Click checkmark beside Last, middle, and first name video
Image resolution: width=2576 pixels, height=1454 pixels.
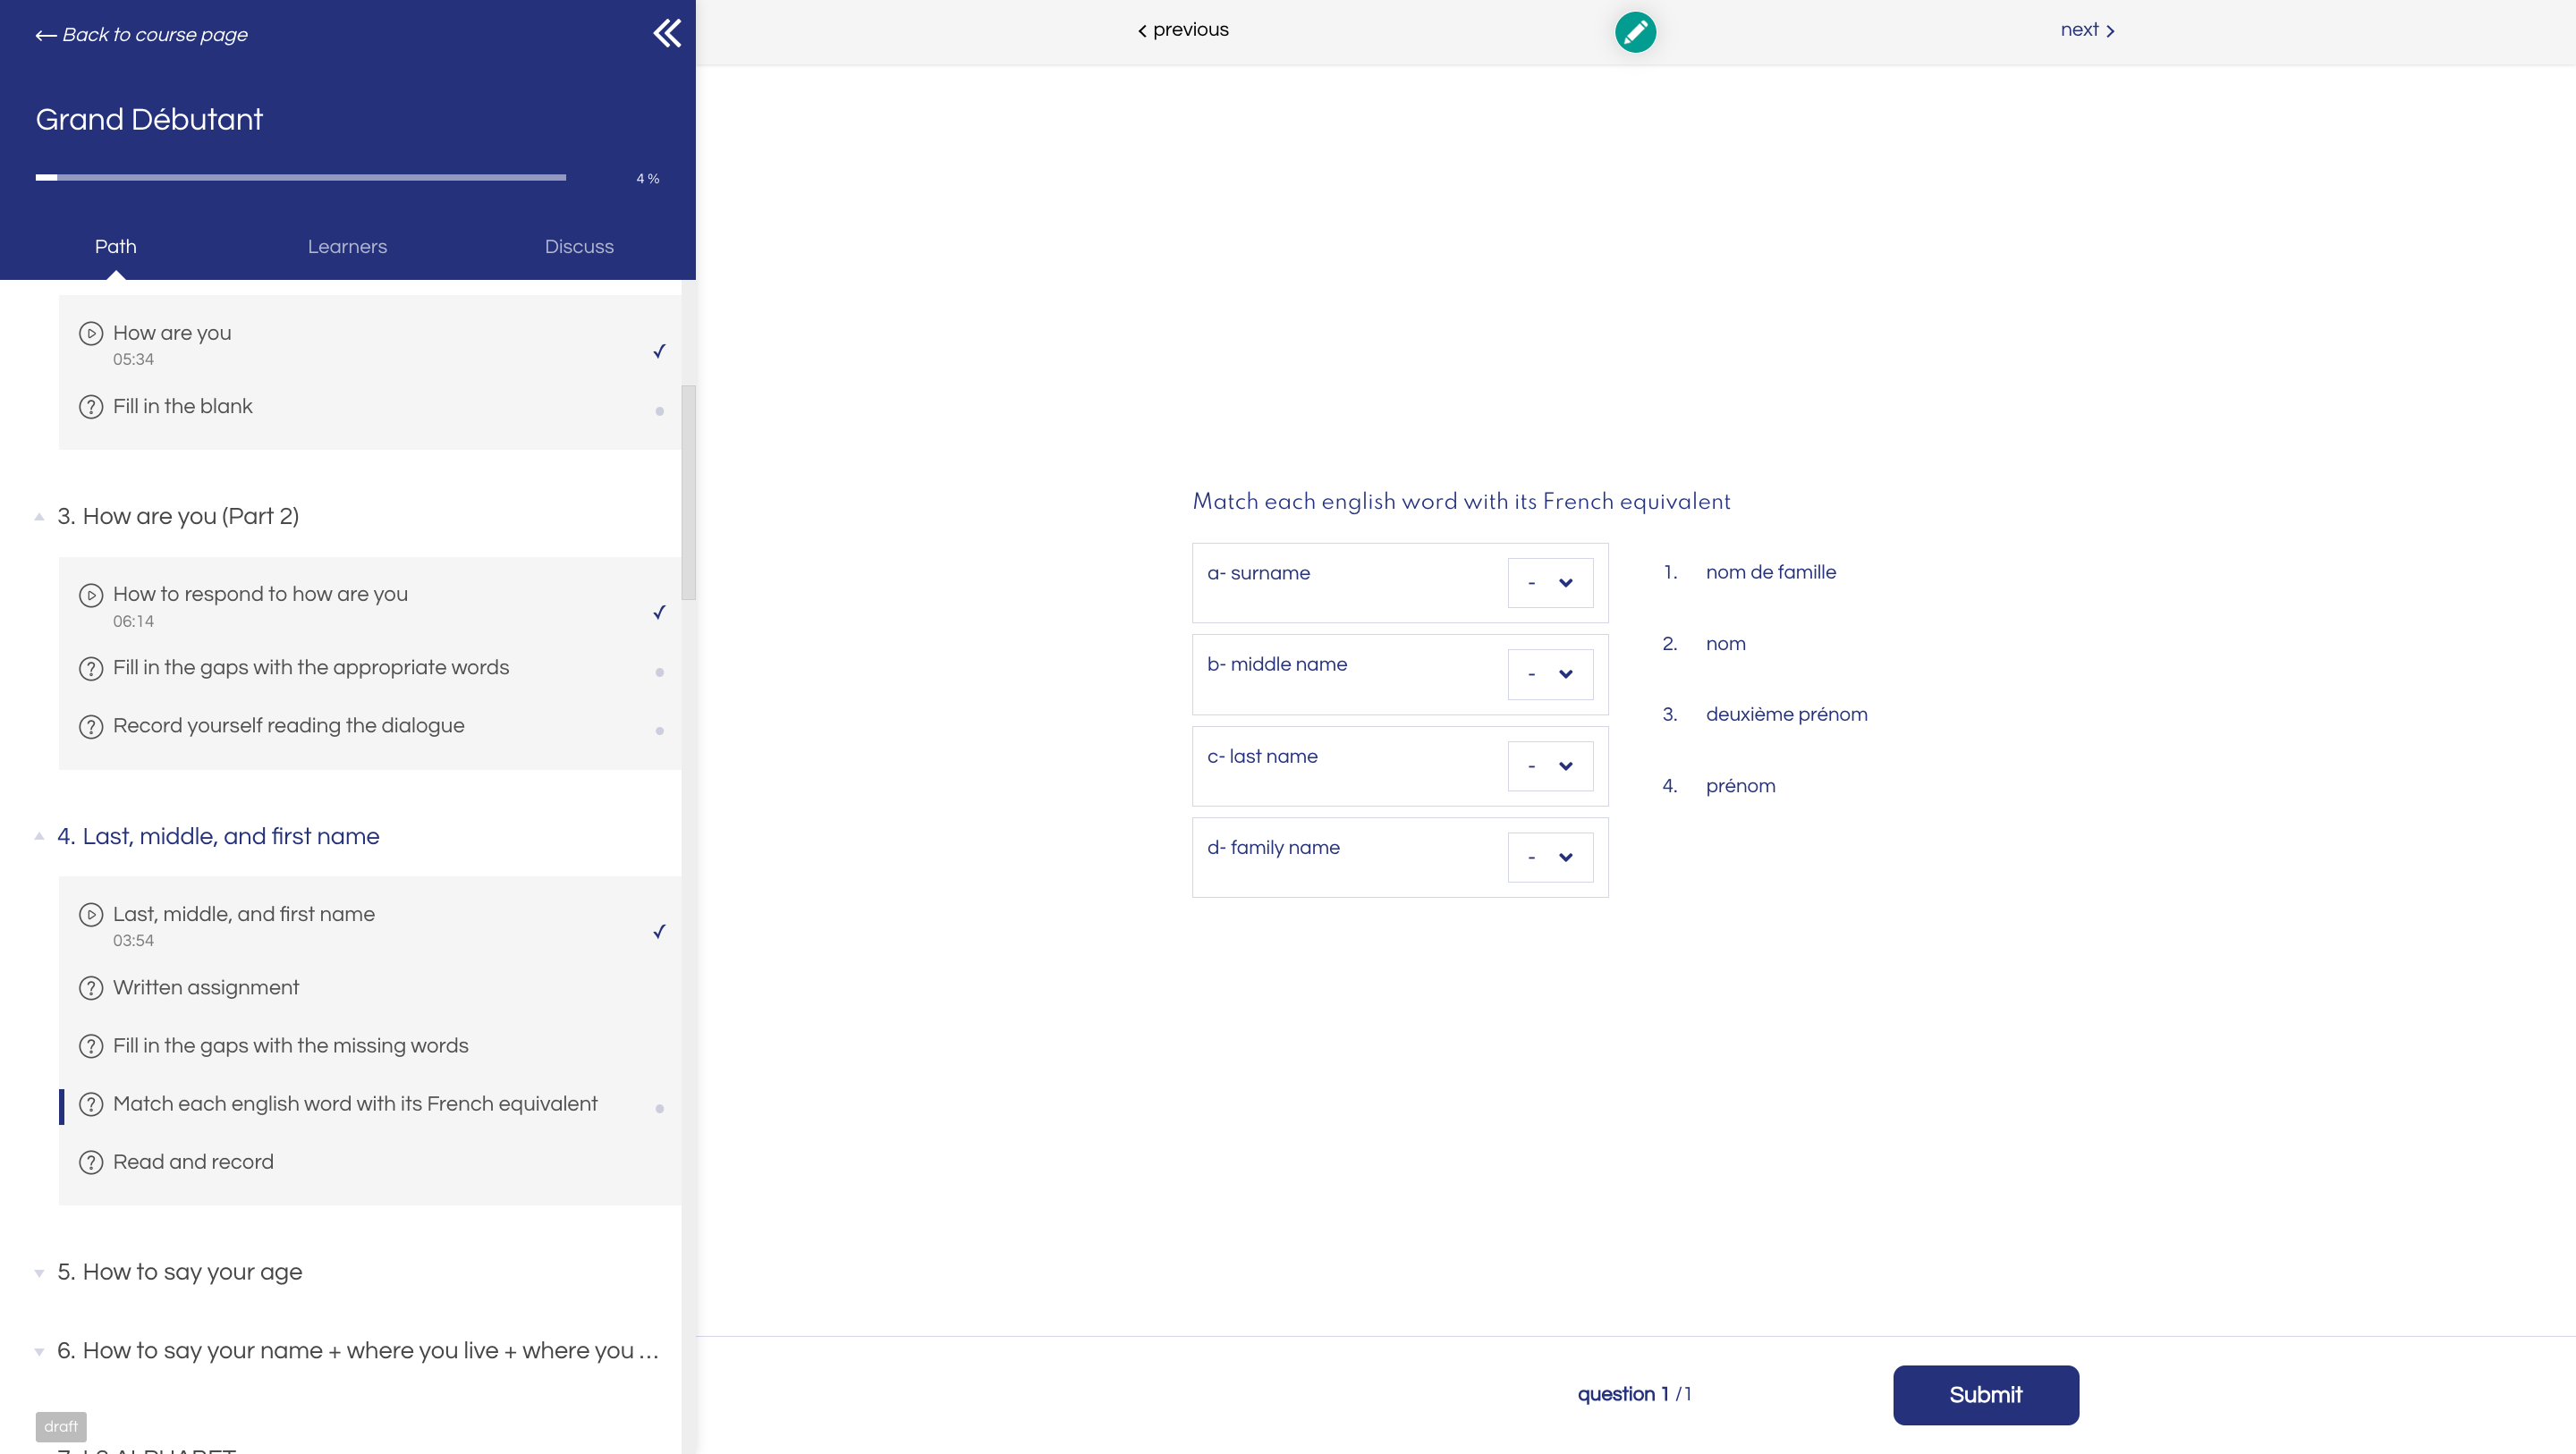tap(659, 931)
